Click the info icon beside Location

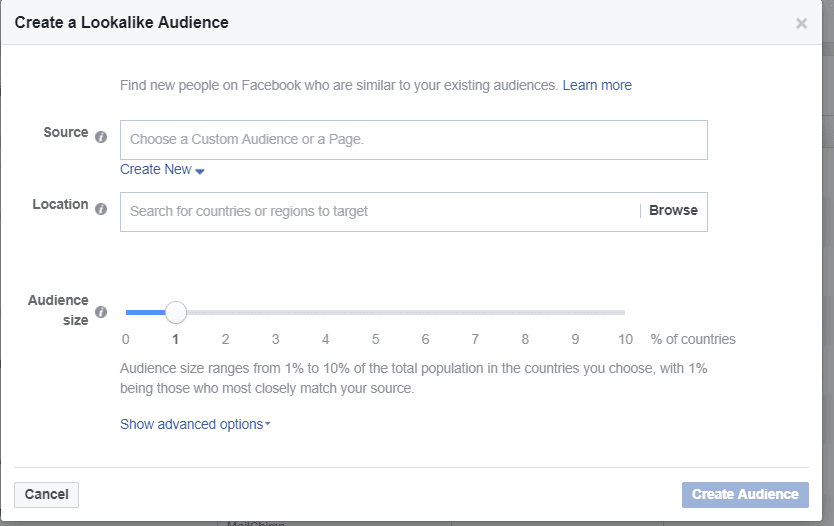101,209
